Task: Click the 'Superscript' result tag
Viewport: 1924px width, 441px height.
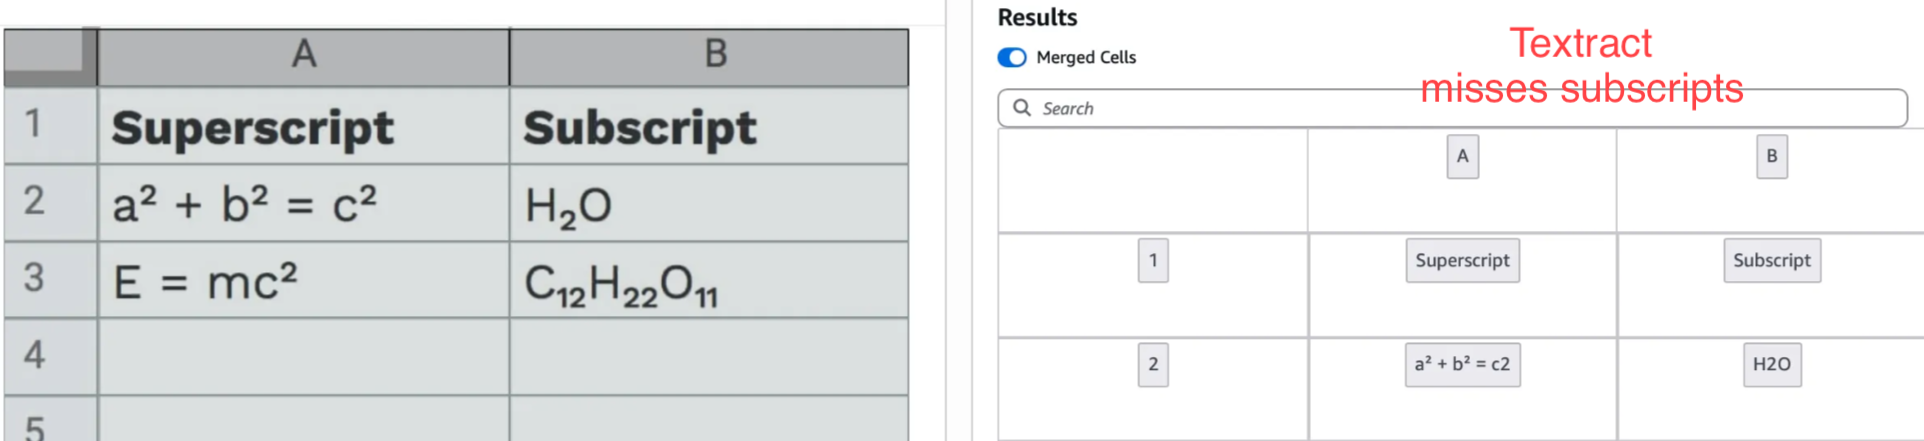Action: [1462, 261]
